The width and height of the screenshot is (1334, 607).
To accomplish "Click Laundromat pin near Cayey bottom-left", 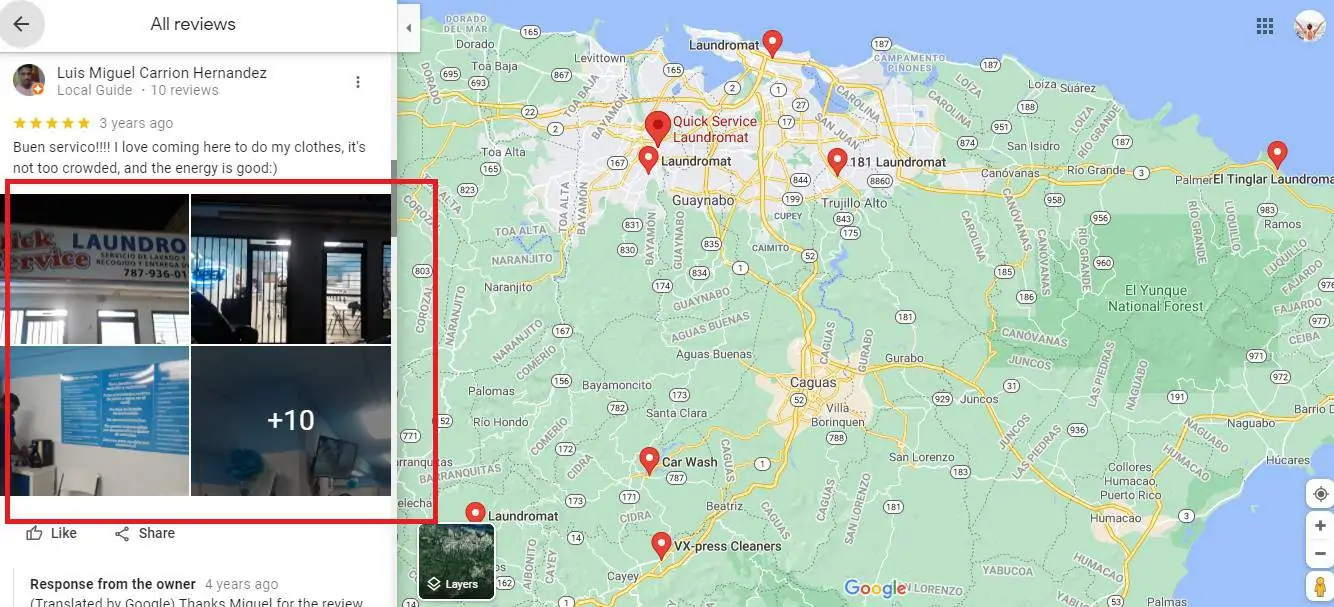I will (475, 514).
